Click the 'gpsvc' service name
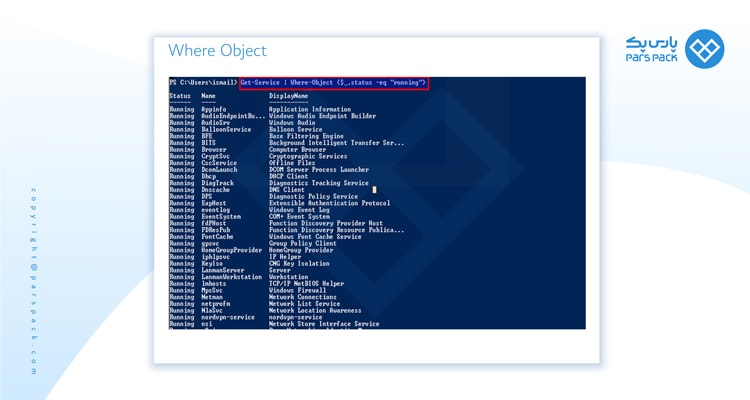Screen dimensions: 750x400 210,243
